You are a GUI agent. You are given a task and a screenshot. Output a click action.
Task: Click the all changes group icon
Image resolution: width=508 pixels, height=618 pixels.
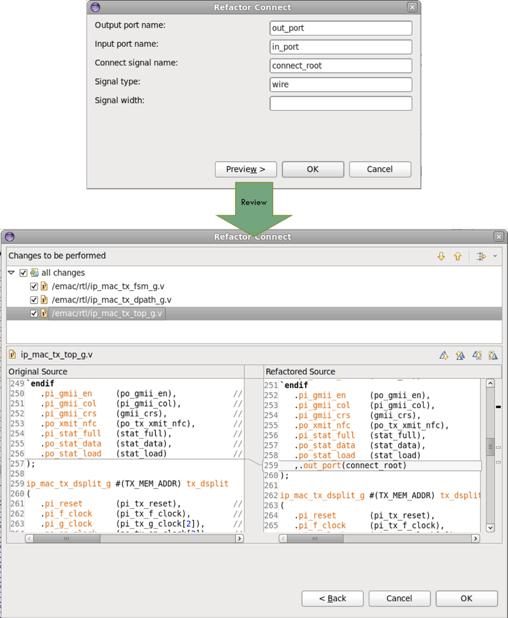(x=35, y=273)
